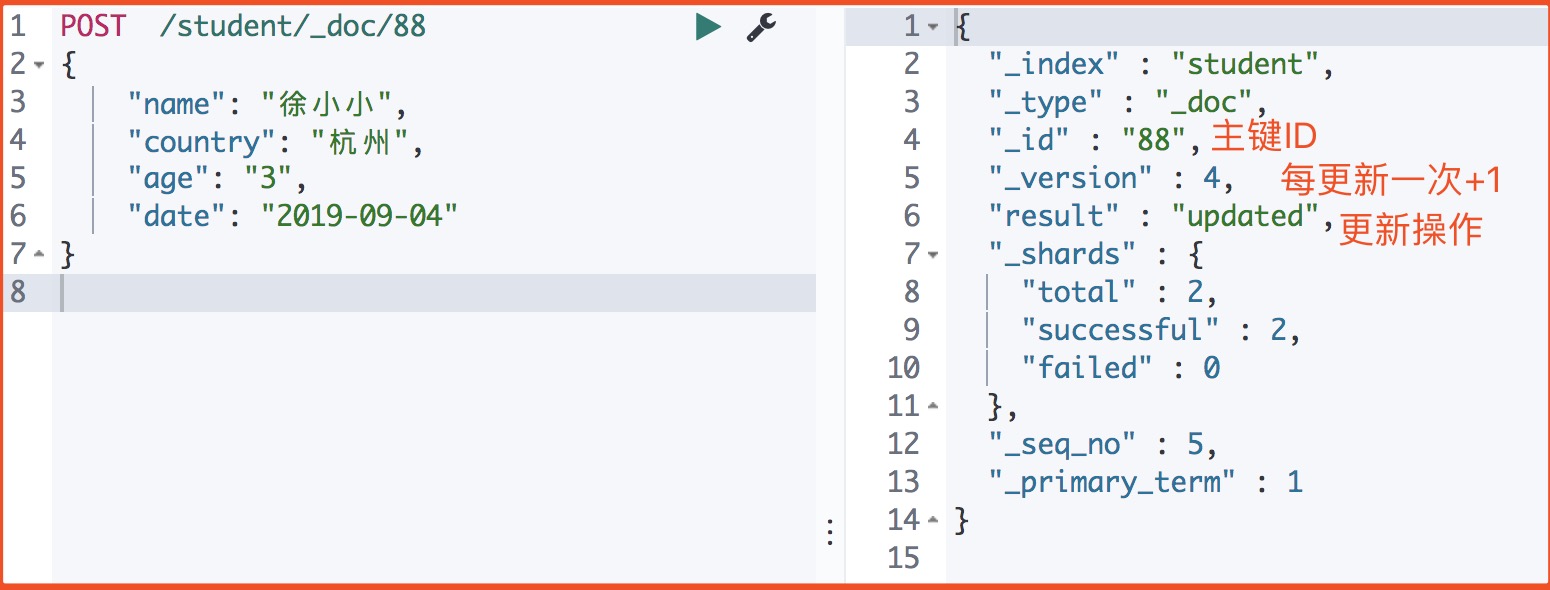Collapse the request body at line 2
Screen dimensions: 1550x590
coord(39,66)
